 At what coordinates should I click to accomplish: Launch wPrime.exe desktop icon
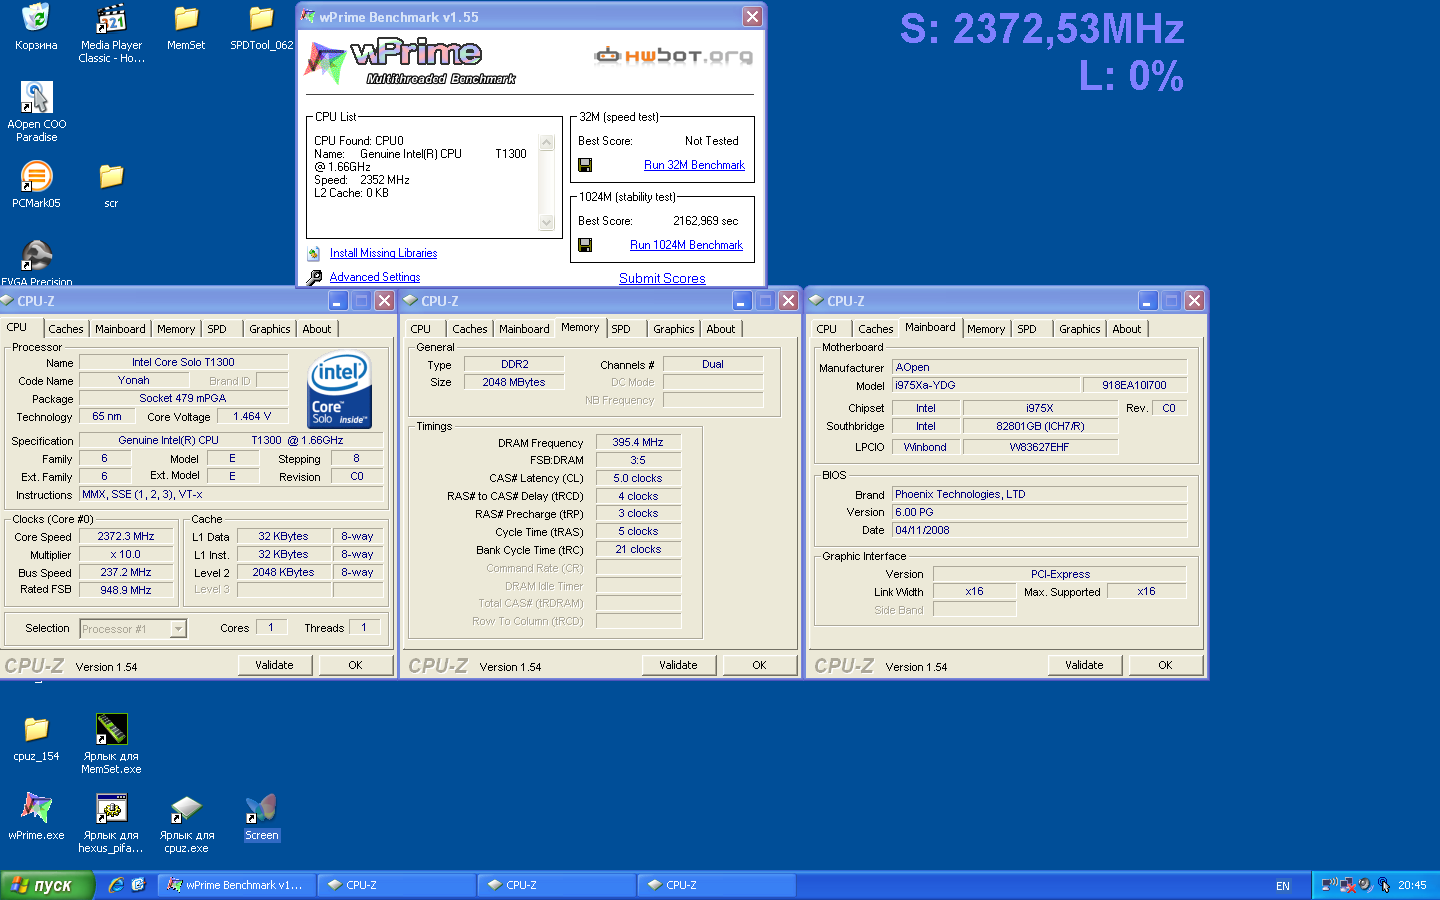point(36,808)
